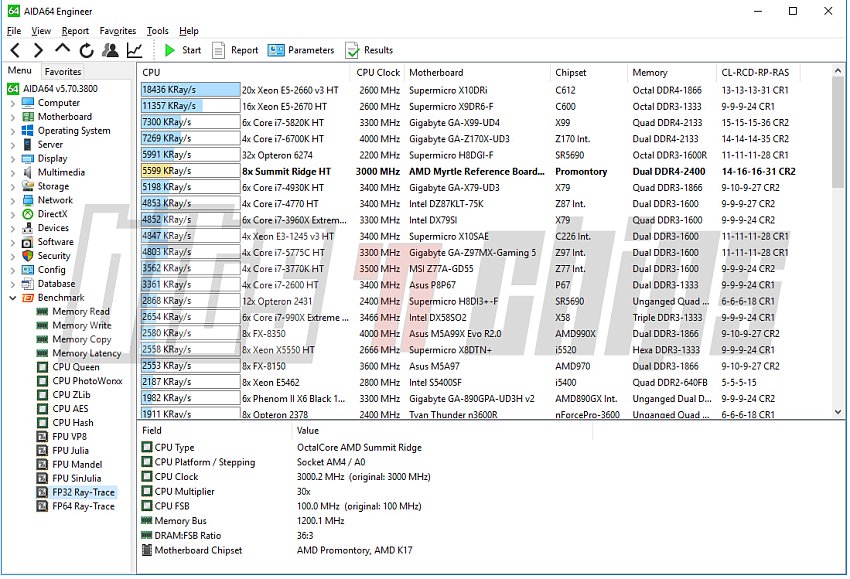Open the user manage toolbar icon

111,50
